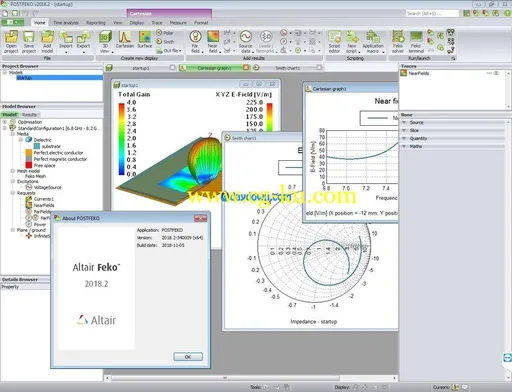Select Currents1 request in model tree

(44, 199)
